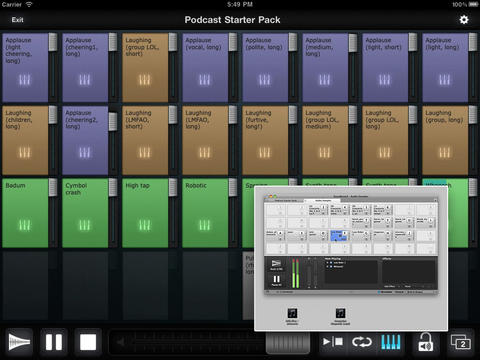Trigger Applause (vocal, long) pad
Image resolution: width=480 pixels, height=360 pixels.
click(x=205, y=68)
